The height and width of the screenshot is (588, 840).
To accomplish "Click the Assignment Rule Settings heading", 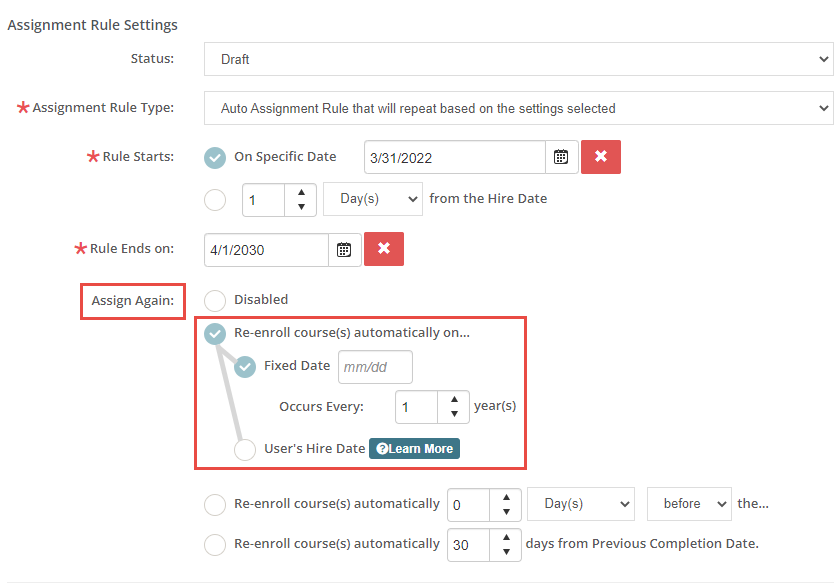I will (92, 25).
